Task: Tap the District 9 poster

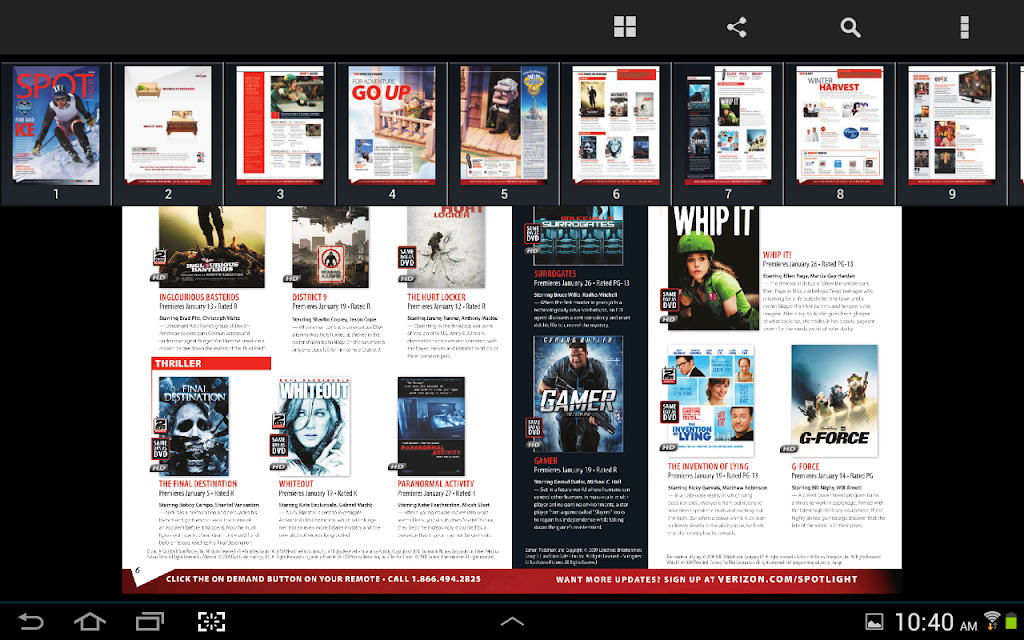Action: click(x=330, y=247)
